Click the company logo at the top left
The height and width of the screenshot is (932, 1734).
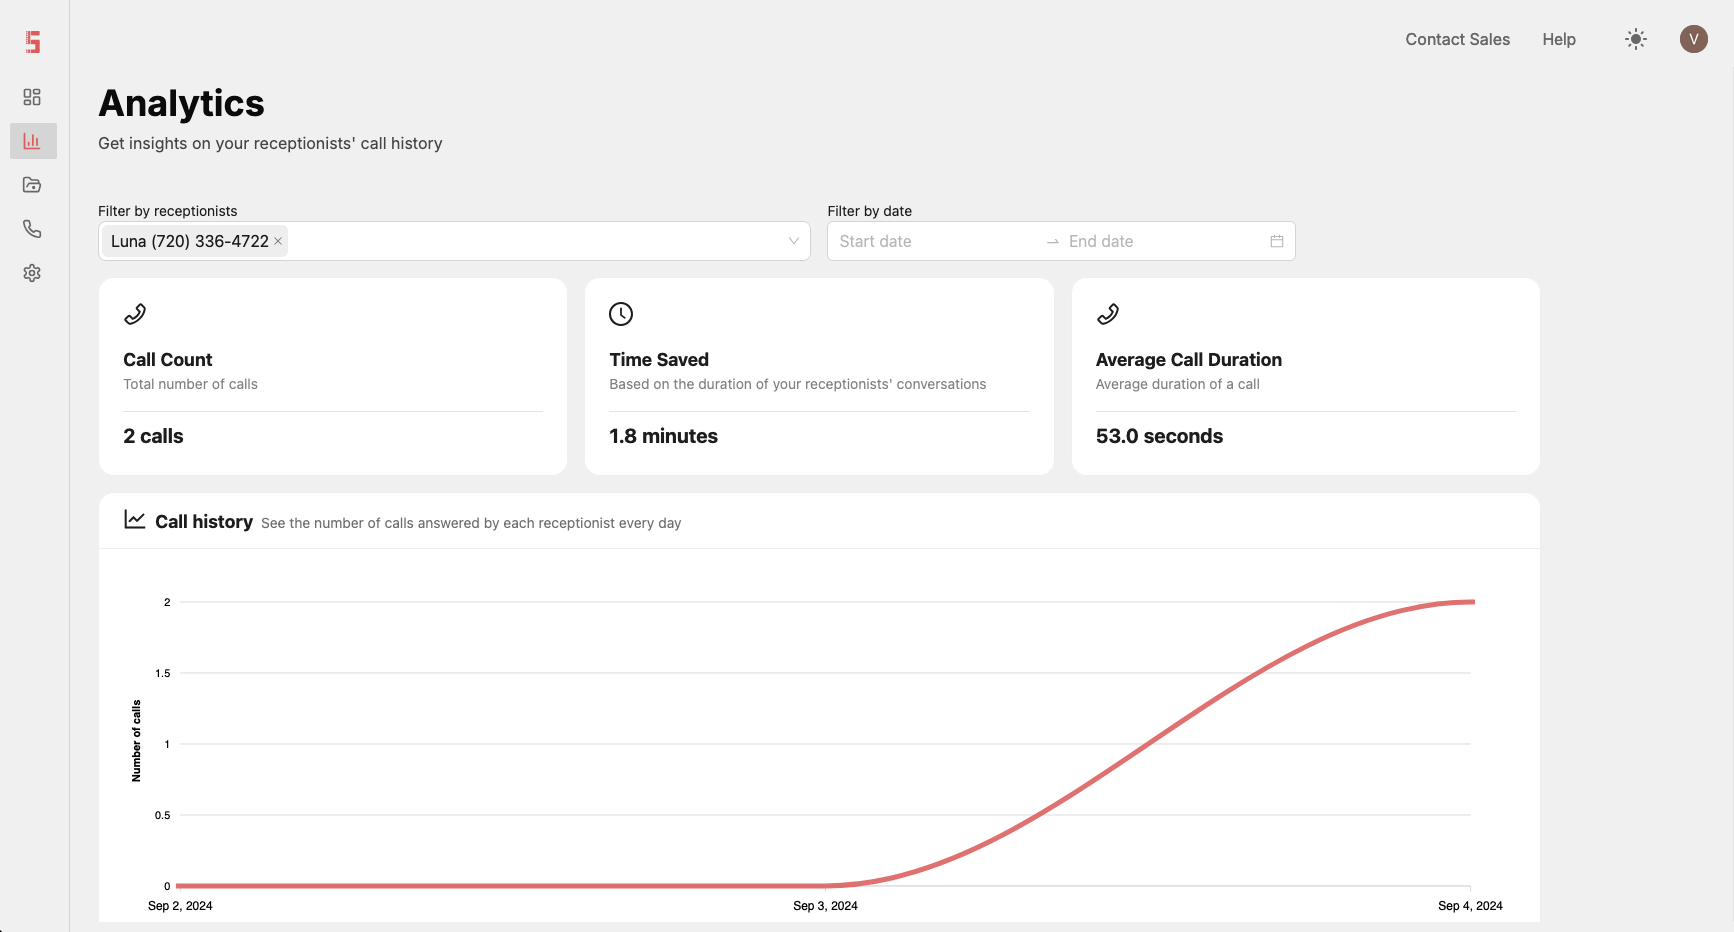pos(32,41)
